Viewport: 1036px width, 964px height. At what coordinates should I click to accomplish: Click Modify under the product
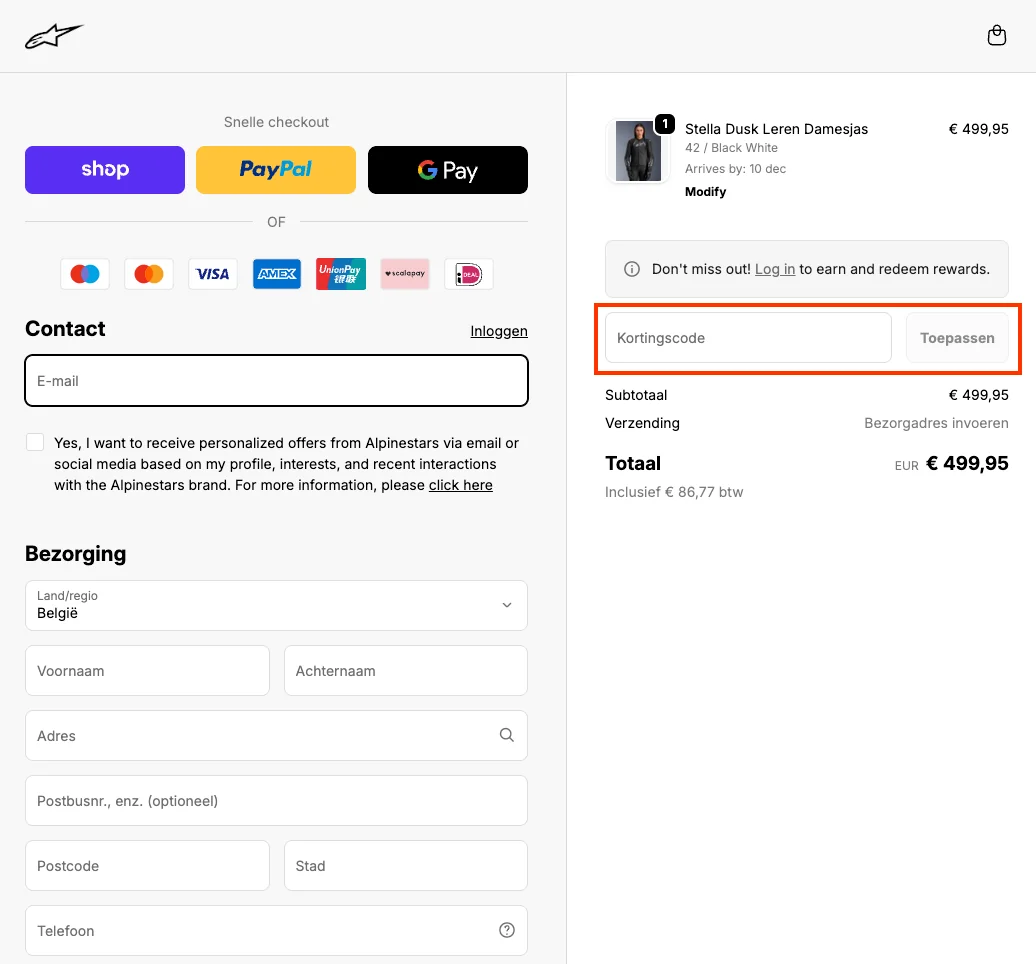click(705, 191)
